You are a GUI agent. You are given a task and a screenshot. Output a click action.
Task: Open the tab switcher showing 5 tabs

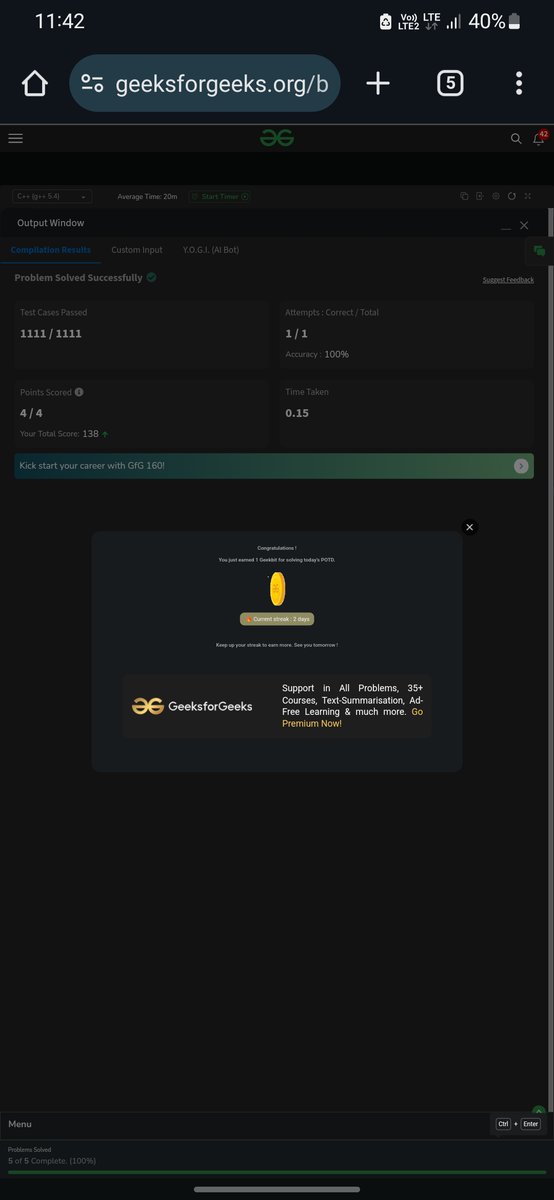coord(450,84)
